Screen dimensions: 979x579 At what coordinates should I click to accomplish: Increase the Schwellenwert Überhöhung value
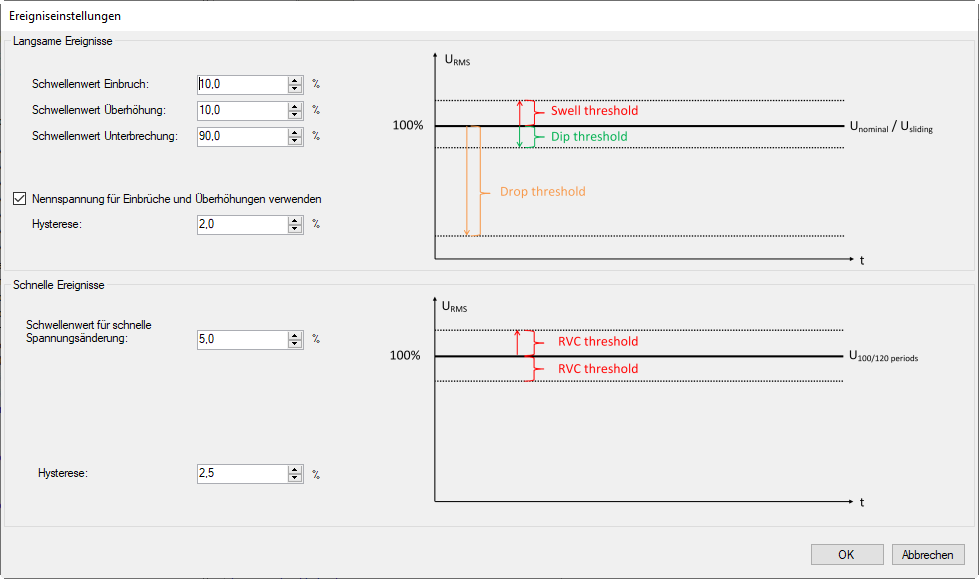pos(295,106)
